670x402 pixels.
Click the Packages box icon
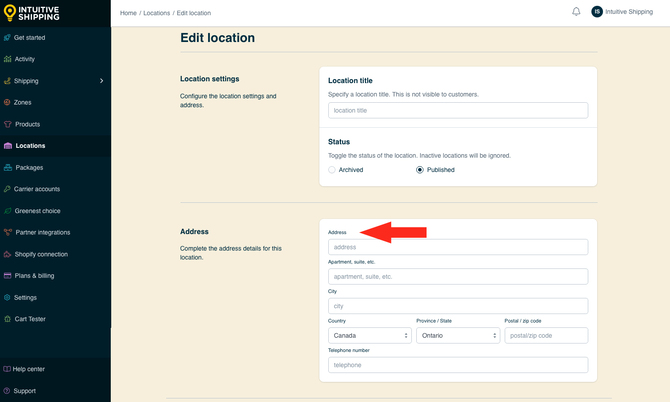(8, 167)
